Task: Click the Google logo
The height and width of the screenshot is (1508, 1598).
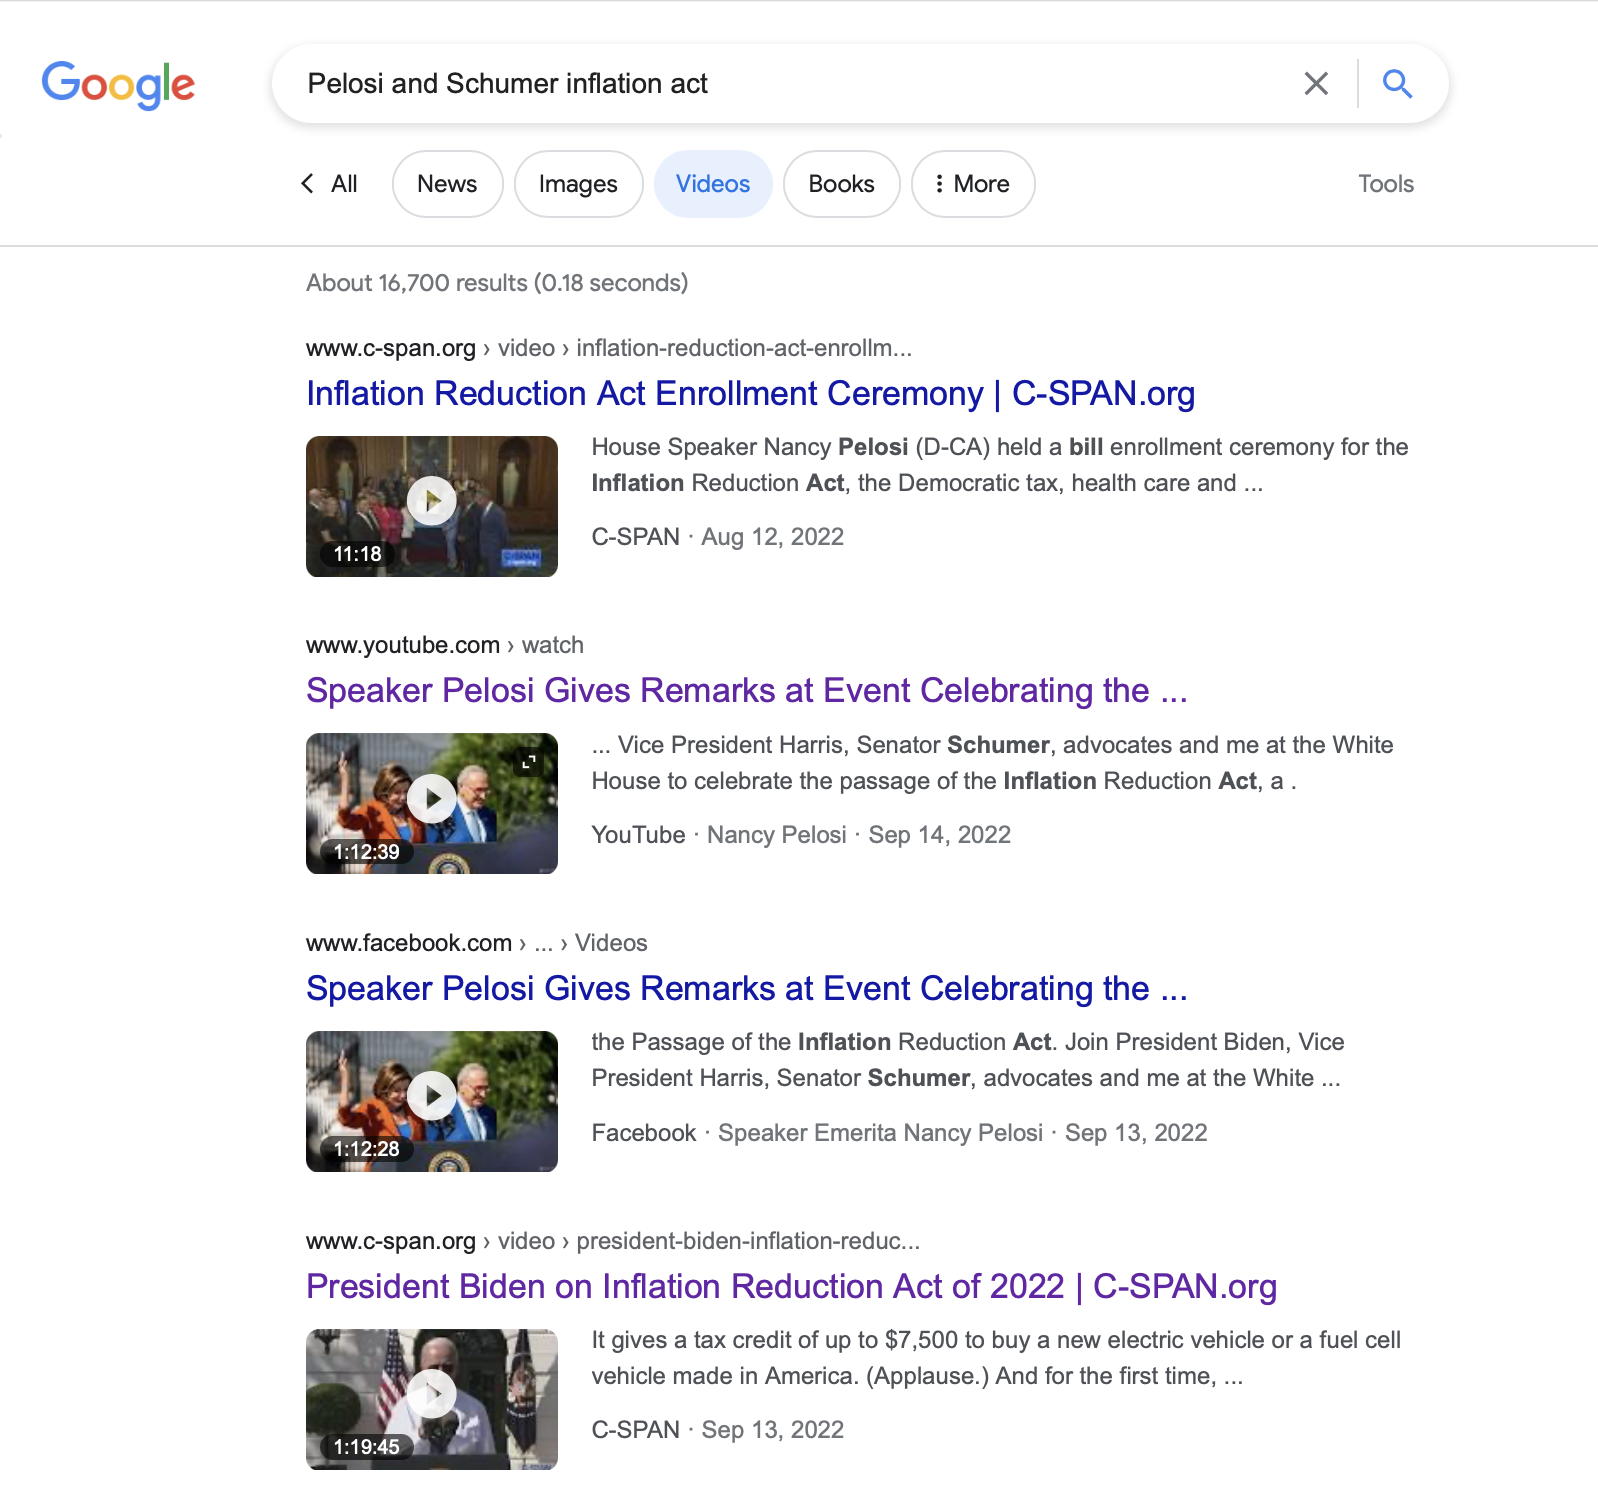Action: tap(118, 84)
